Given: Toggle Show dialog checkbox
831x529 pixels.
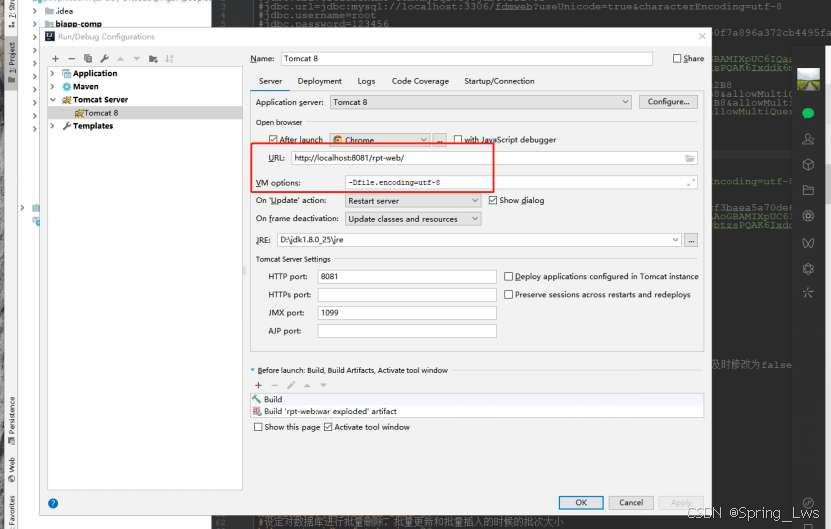Looking at the screenshot, I should tap(493, 200).
